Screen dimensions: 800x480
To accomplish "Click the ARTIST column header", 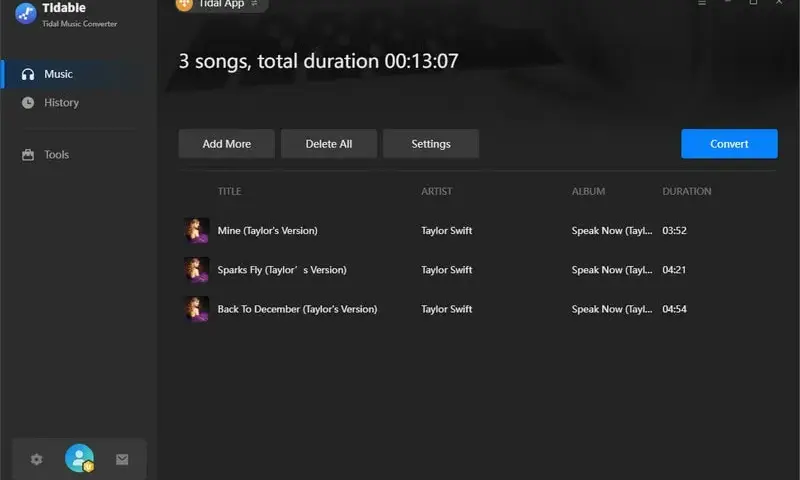I will point(437,191).
